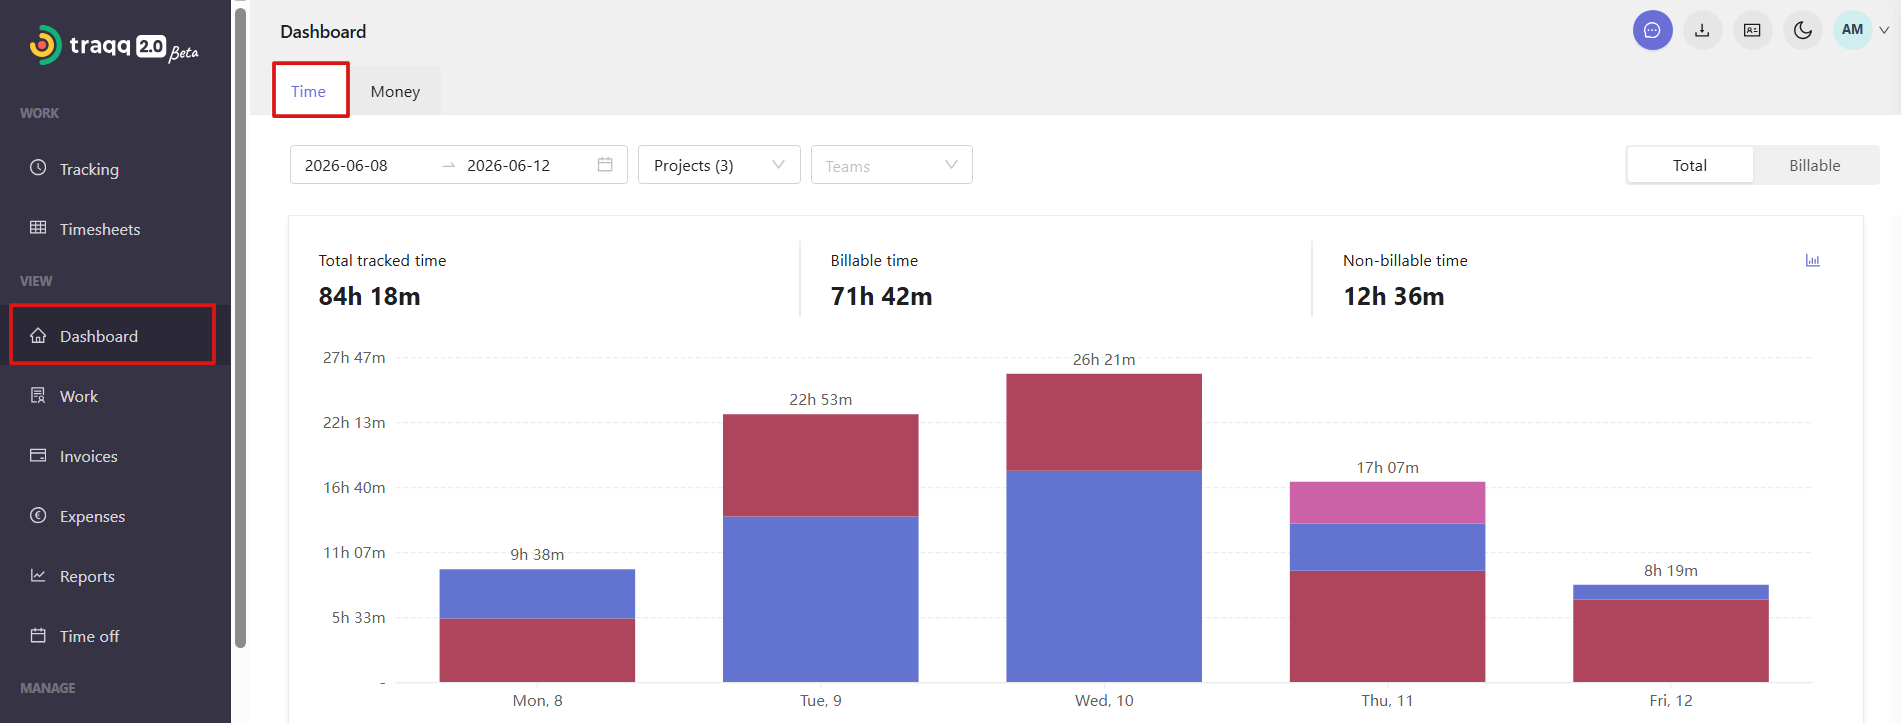
Task: Select the Time tab
Action: [309, 91]
